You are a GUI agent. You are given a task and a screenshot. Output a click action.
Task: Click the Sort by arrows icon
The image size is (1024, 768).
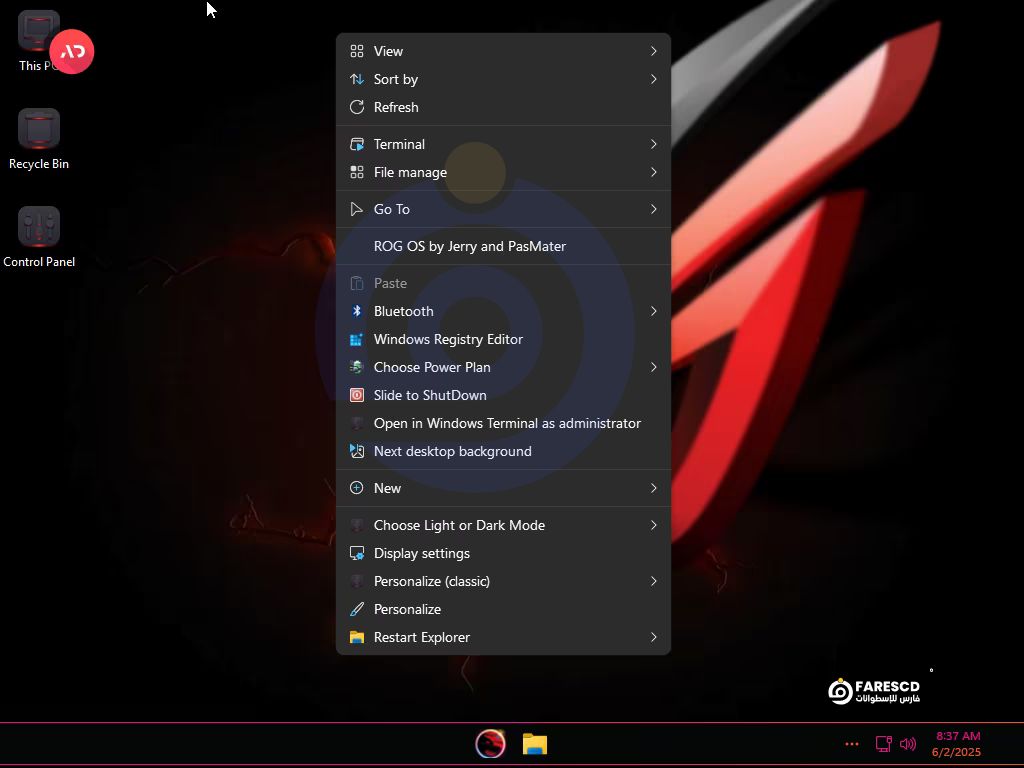click(357, 79)
